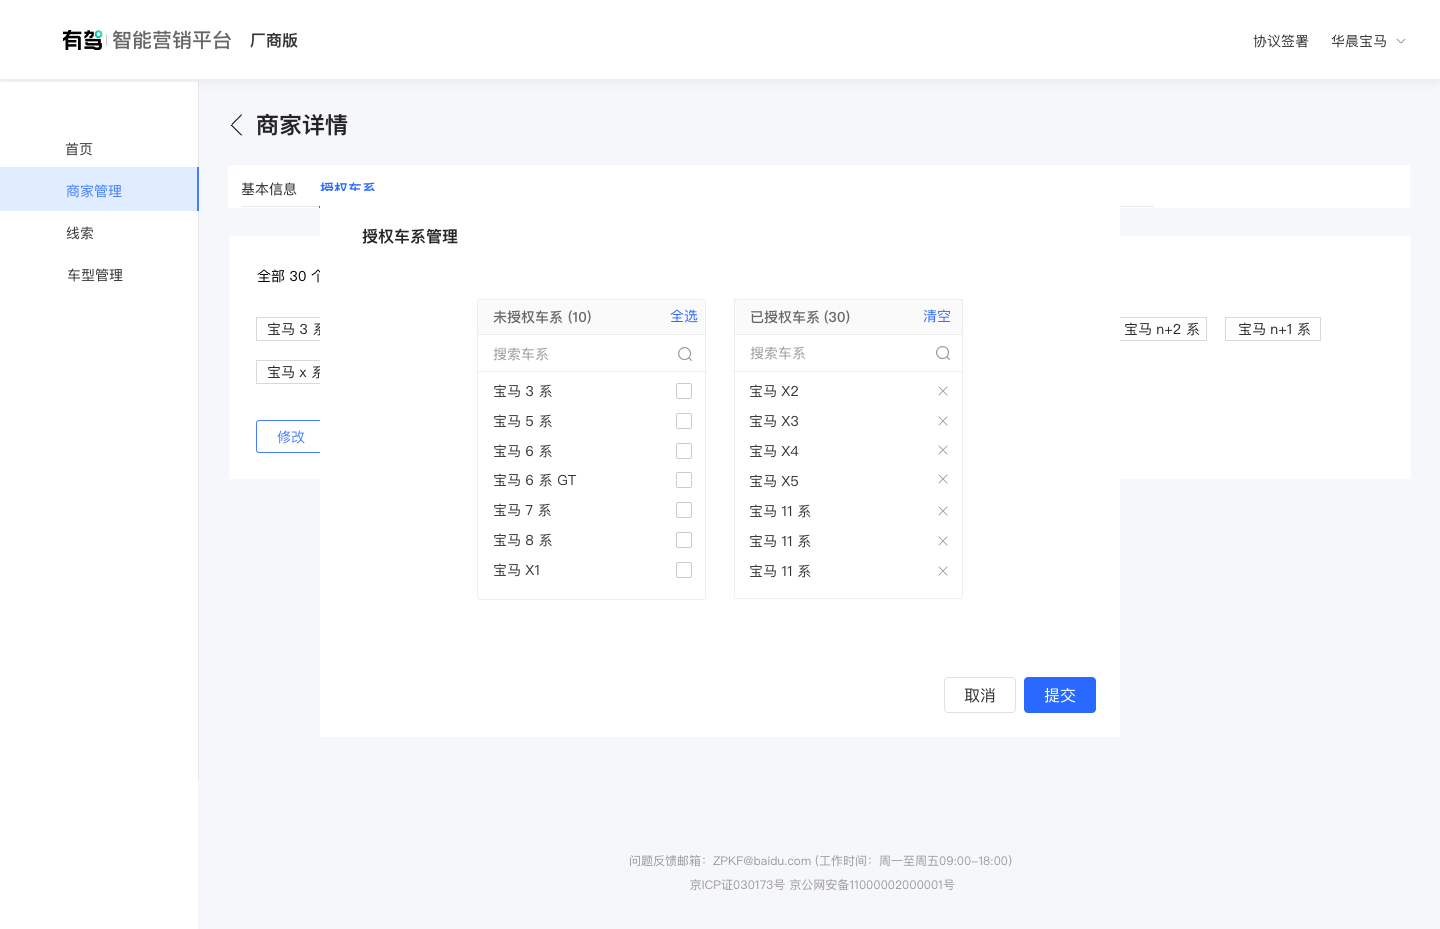The image size is (1440, 929).
Task: Click the 厂商版 label in header
Action: coord(274,40)
